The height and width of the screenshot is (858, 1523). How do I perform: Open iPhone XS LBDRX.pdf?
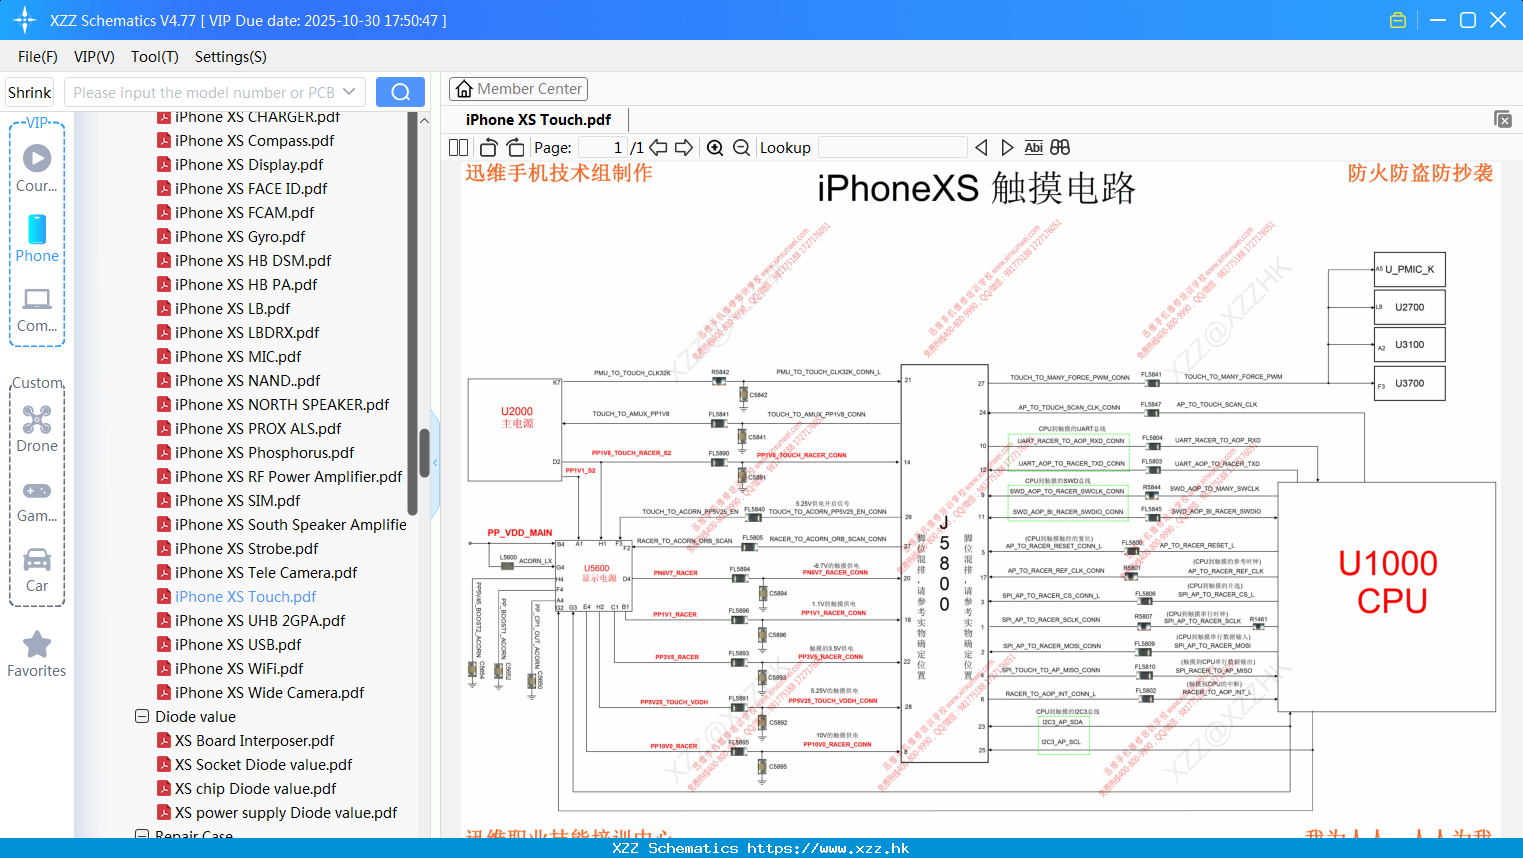(247, 333)
